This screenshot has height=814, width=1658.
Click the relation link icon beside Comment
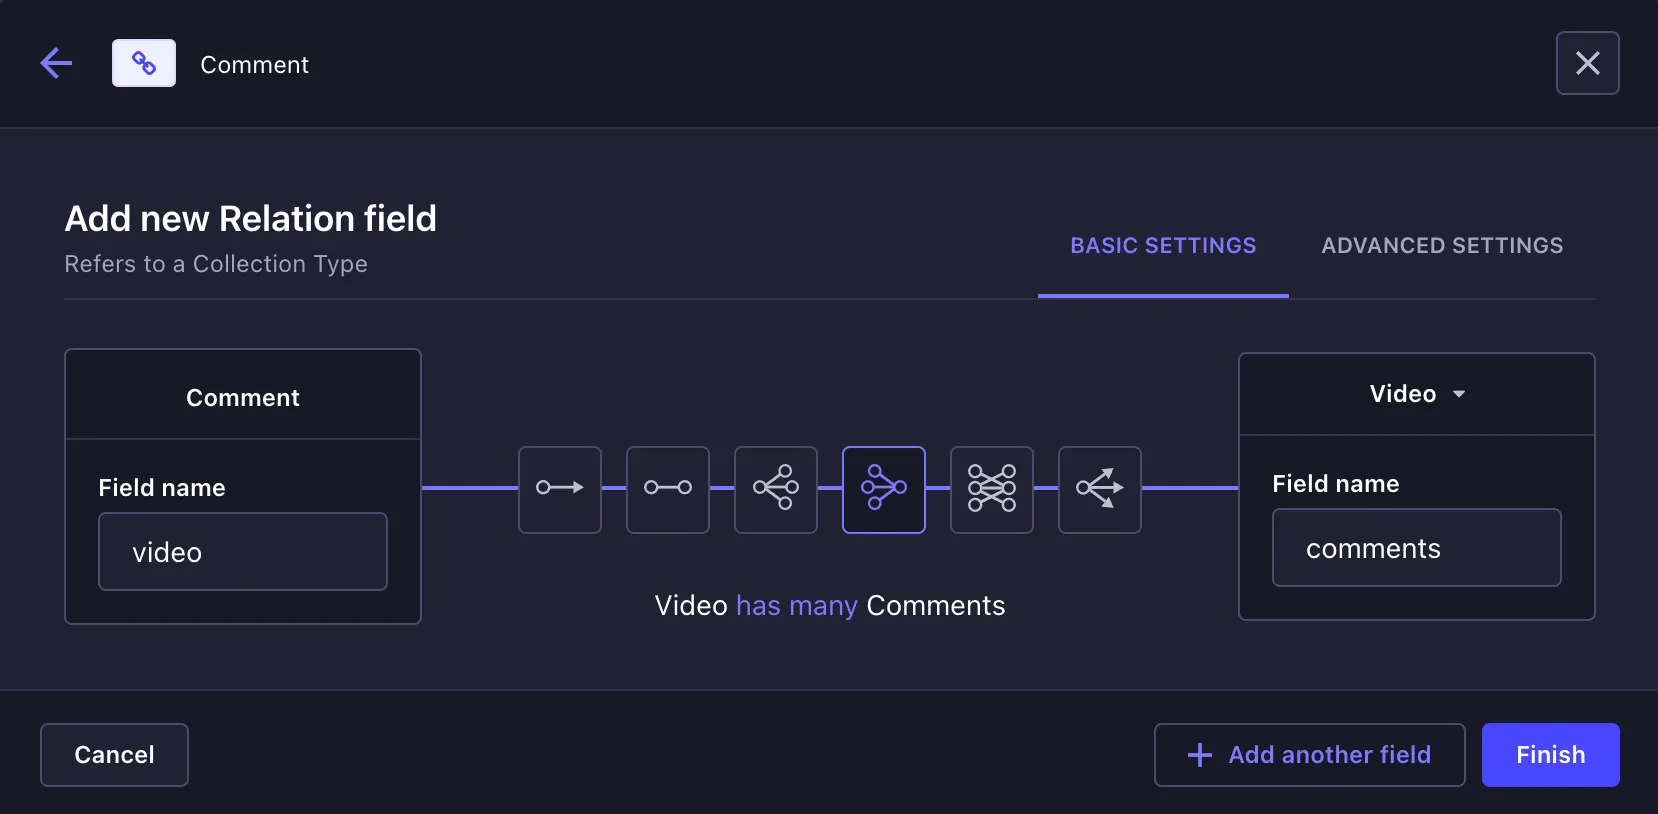(x=144, y=63)
